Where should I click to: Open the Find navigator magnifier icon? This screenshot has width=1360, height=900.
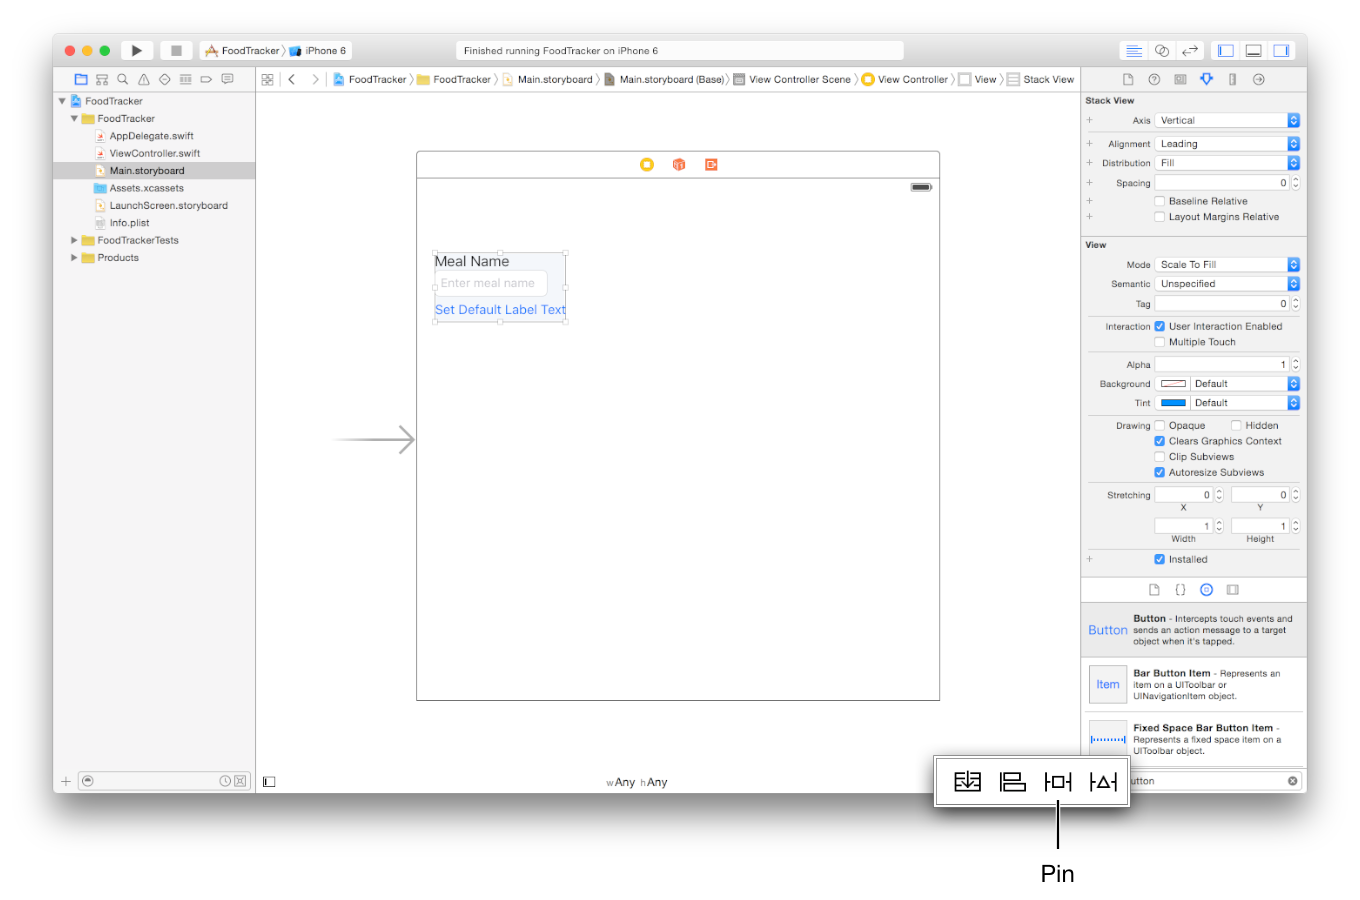point(123,79)
